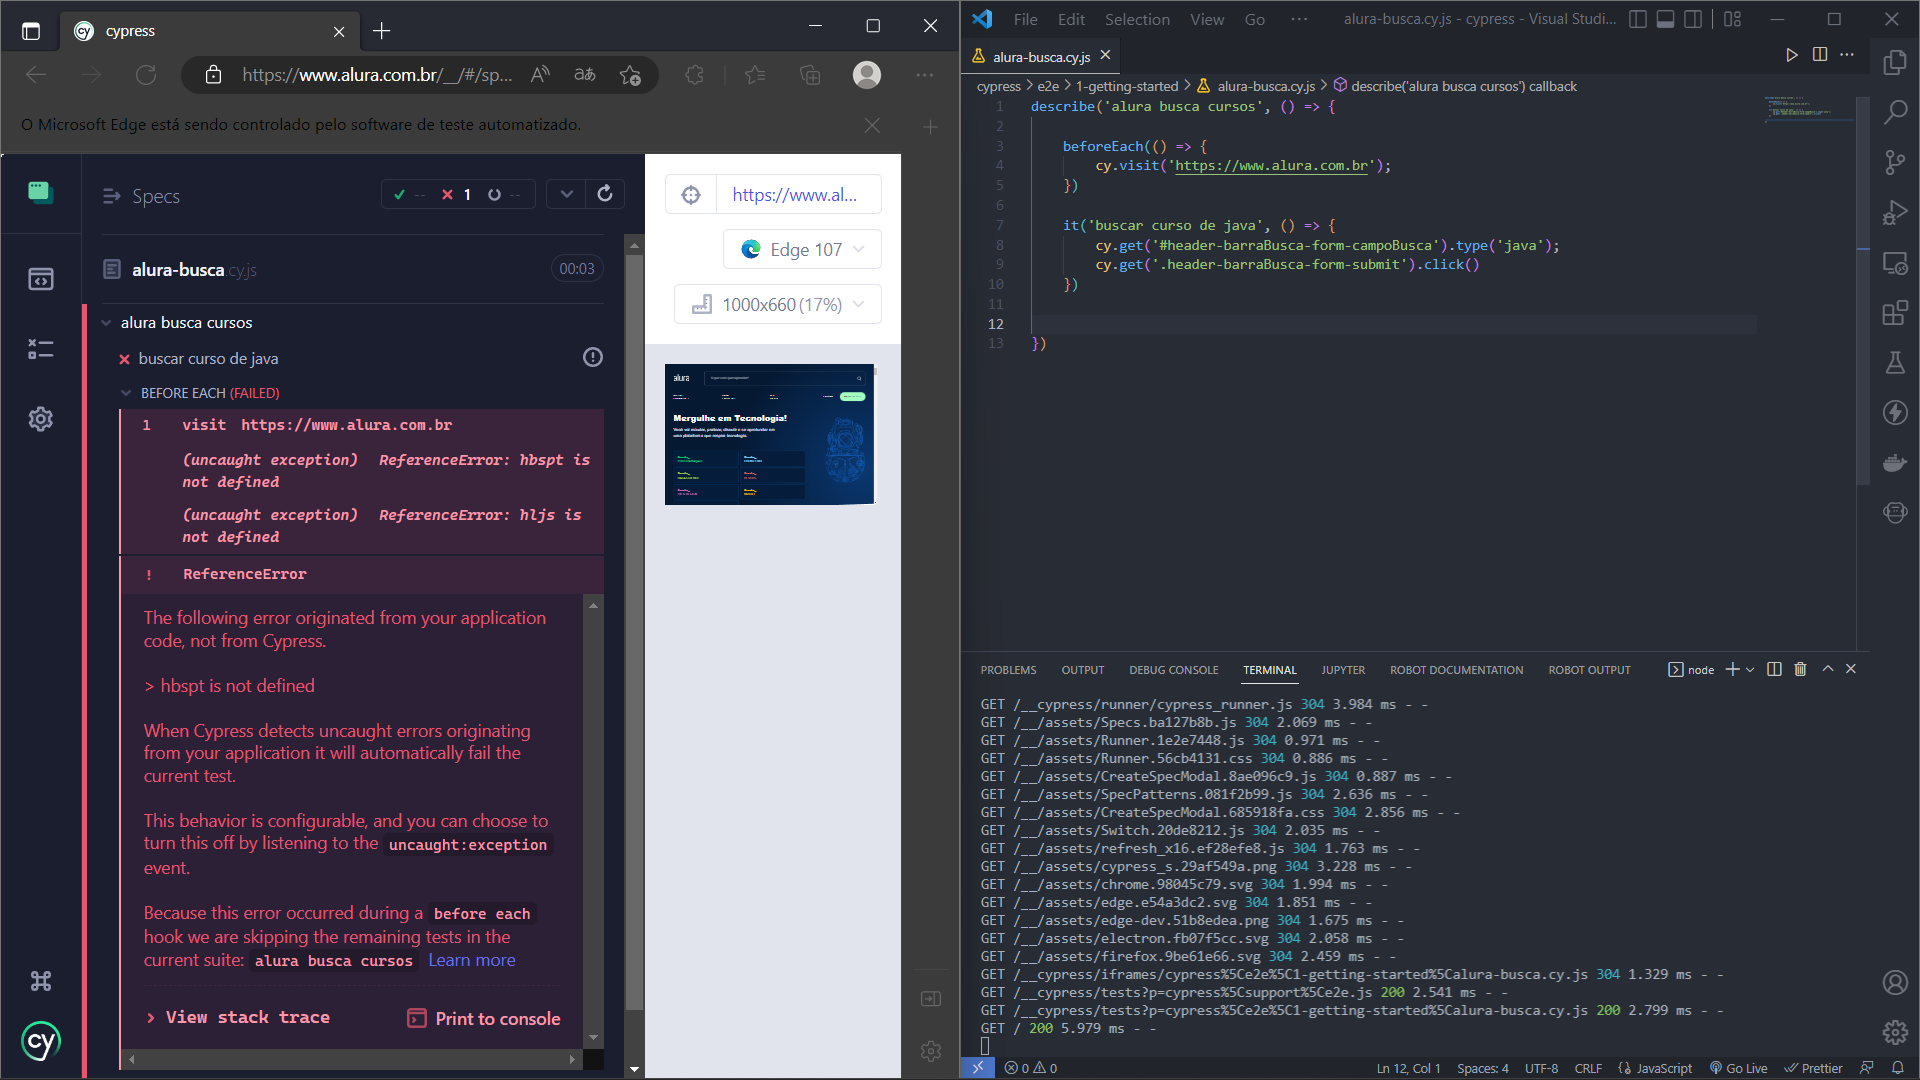1920x1080 pixels.
Task: Open new terminal profile dropdown arrow
Action: [x=1750, y=669]
